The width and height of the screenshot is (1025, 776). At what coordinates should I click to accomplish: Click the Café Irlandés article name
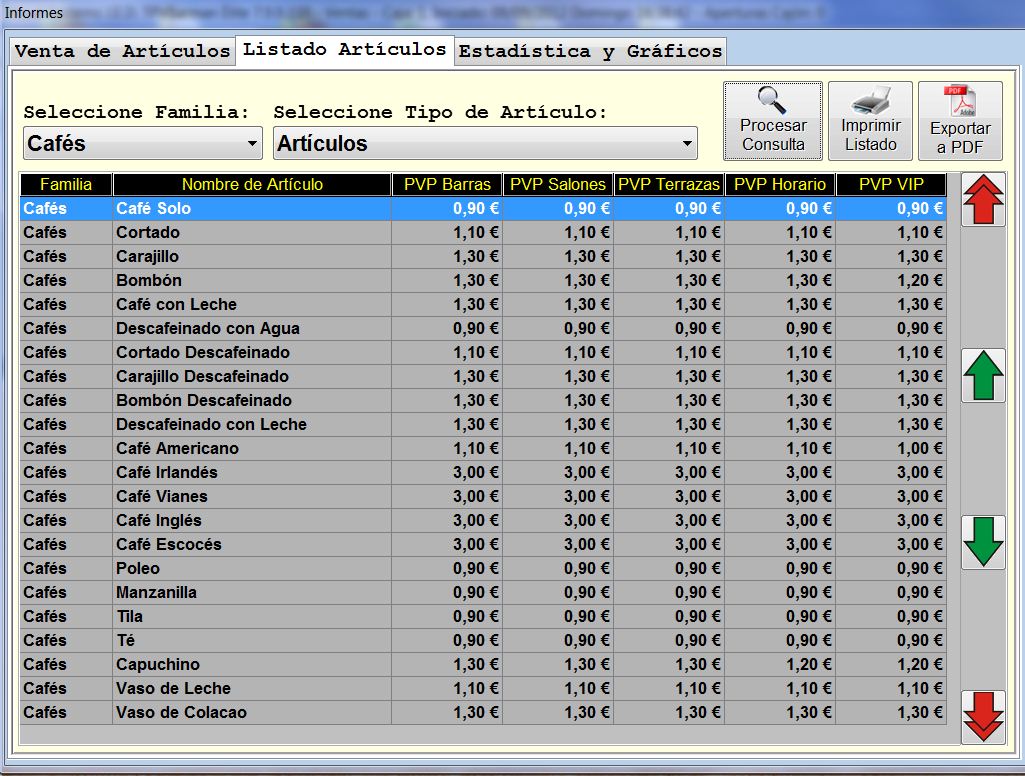point(166,472)
